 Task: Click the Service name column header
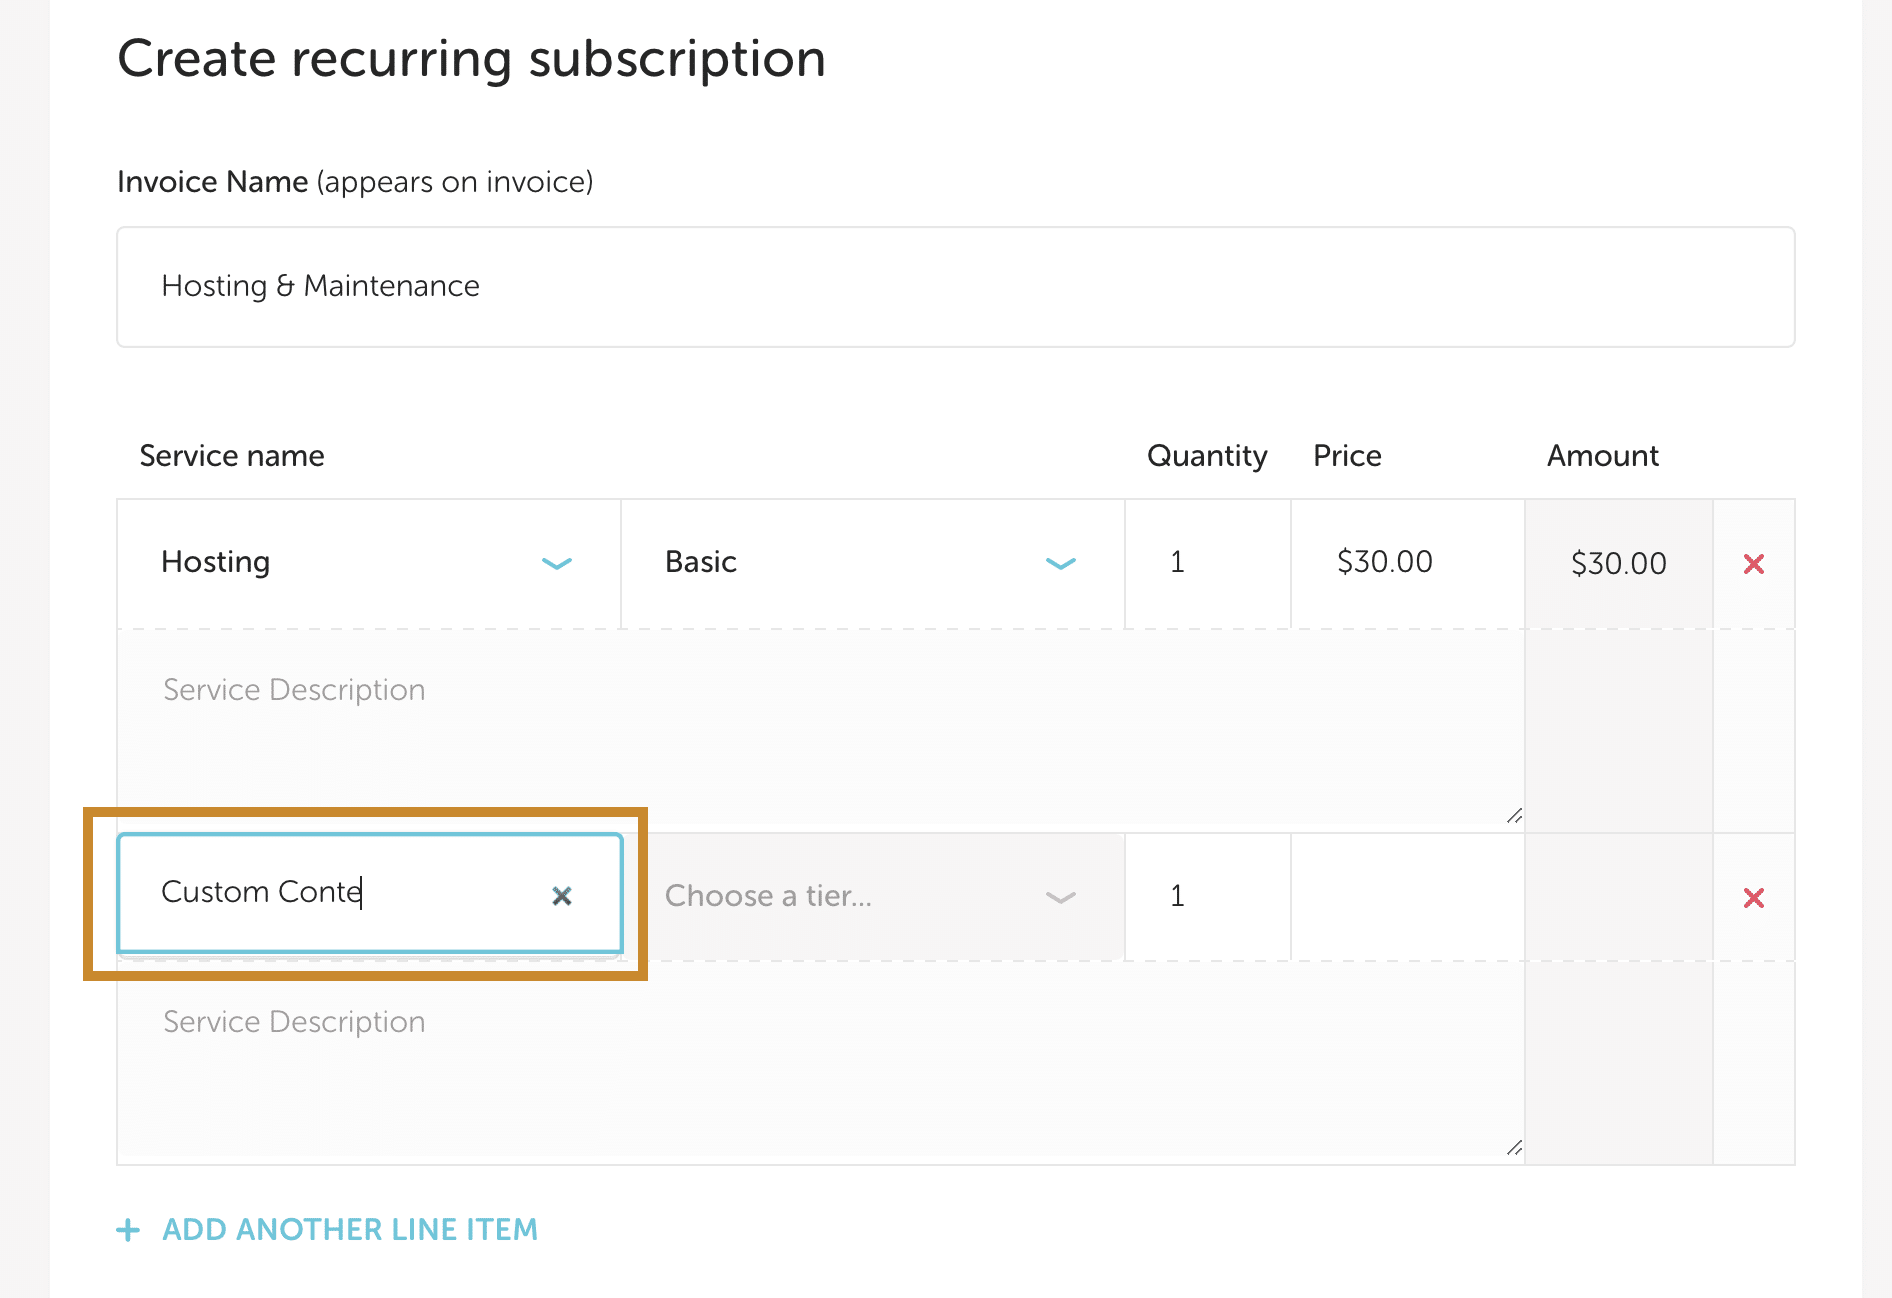click(232, 456)
